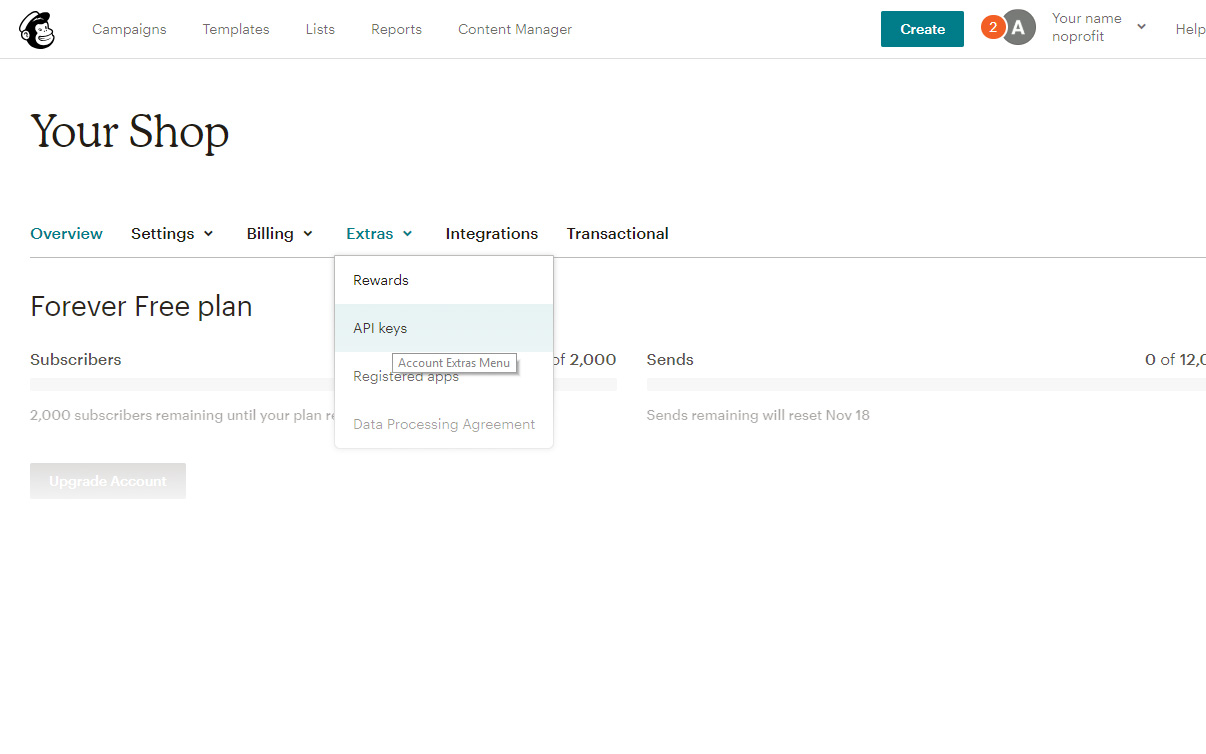Viewport: 1206px width, 754px height.
Task: Open Lists in top navigation
Action: pyautogui.click(x=320, y=29)
